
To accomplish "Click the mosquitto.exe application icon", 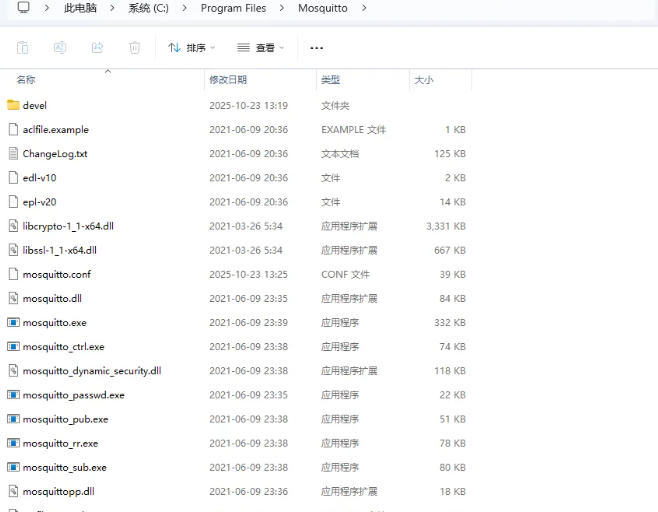I will click(x=13, y=323).
